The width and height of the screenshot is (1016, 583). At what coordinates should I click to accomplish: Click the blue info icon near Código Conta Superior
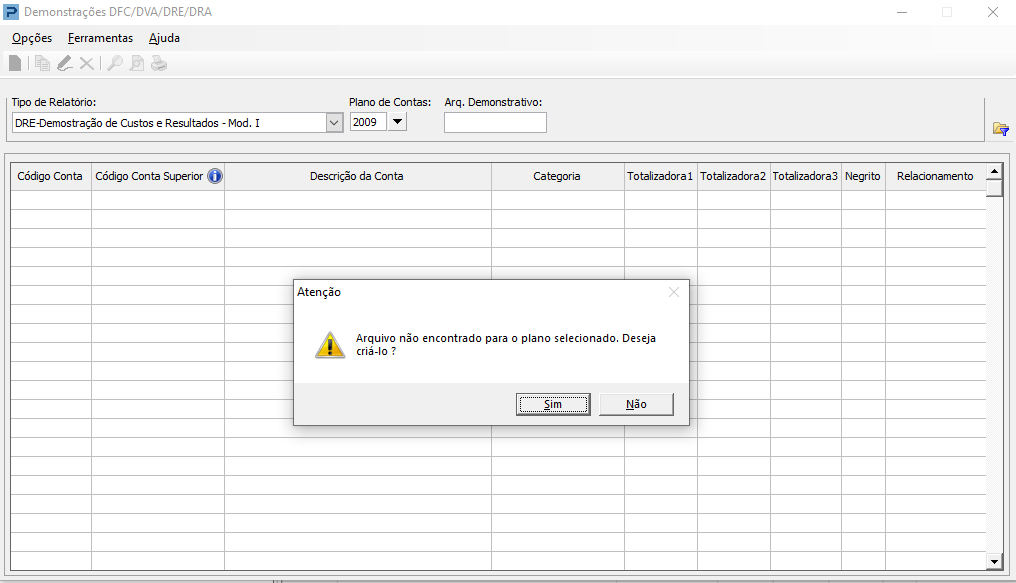(215, 176)
